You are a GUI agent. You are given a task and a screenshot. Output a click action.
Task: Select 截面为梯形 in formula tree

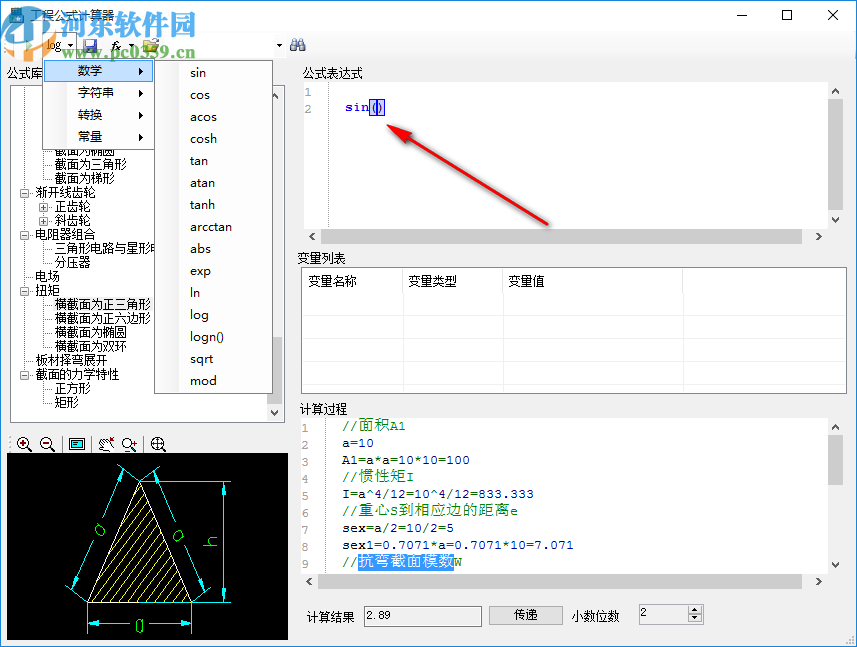tap(85, 179)
